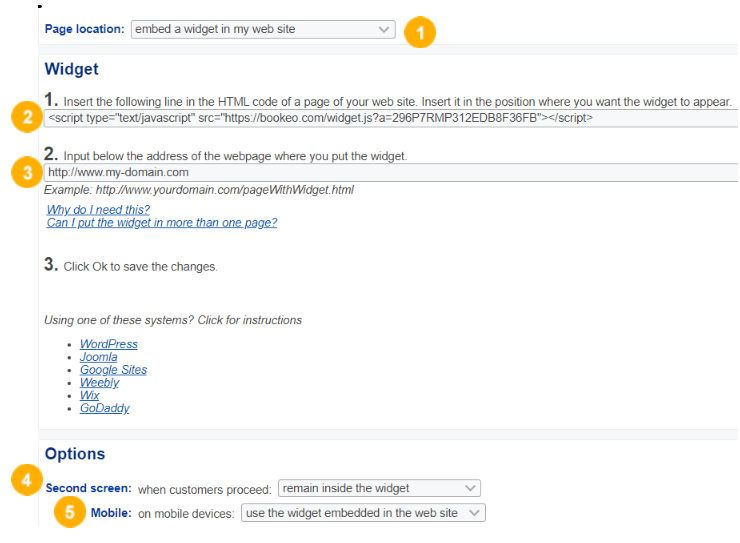The image size is (740, 543).
Task: Click 'Using one of these systems?' text
Action: [x=119, y=320]
